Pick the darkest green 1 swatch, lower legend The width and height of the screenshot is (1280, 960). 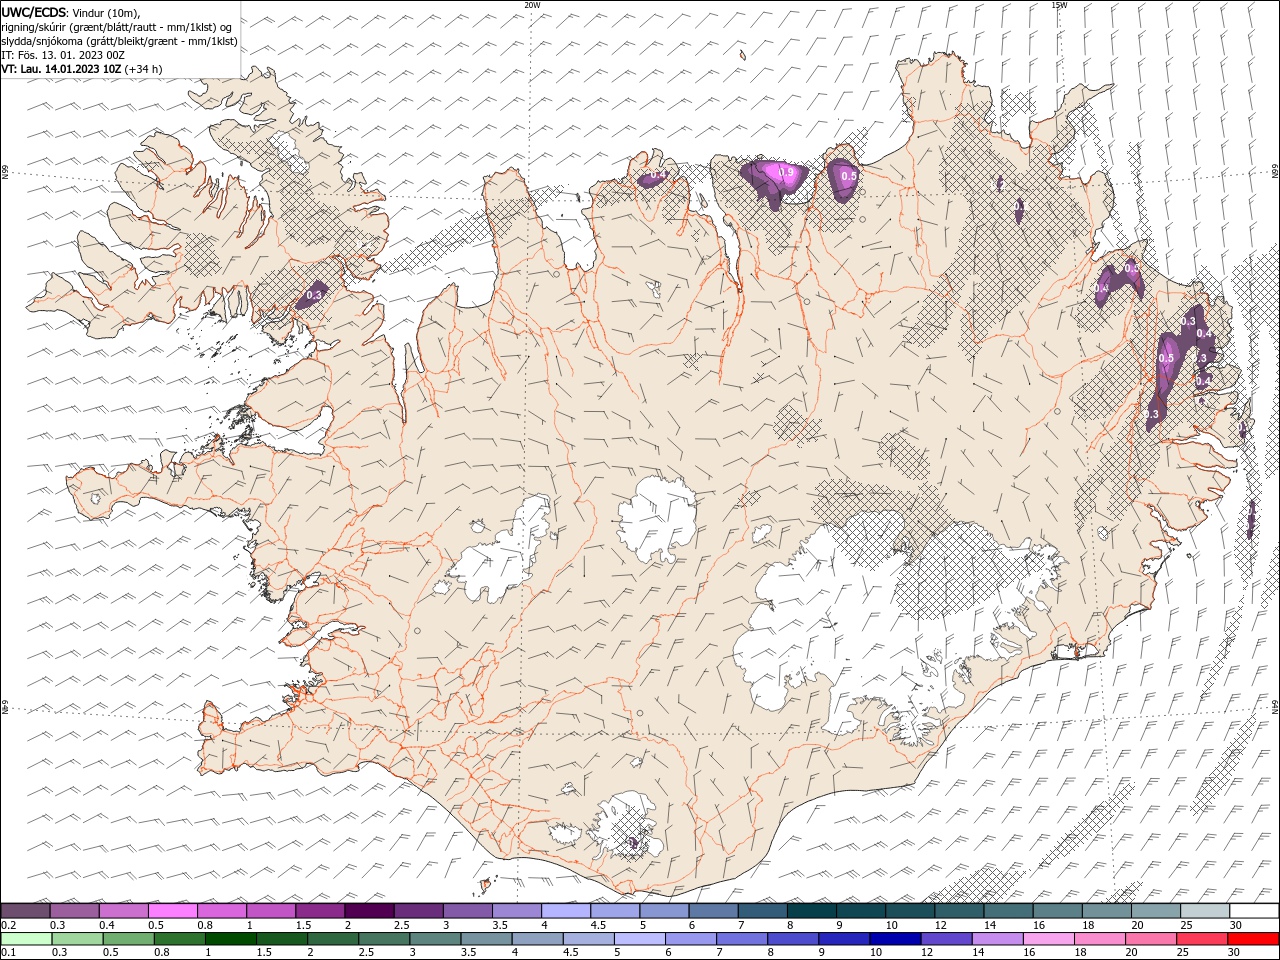point(230,939)
